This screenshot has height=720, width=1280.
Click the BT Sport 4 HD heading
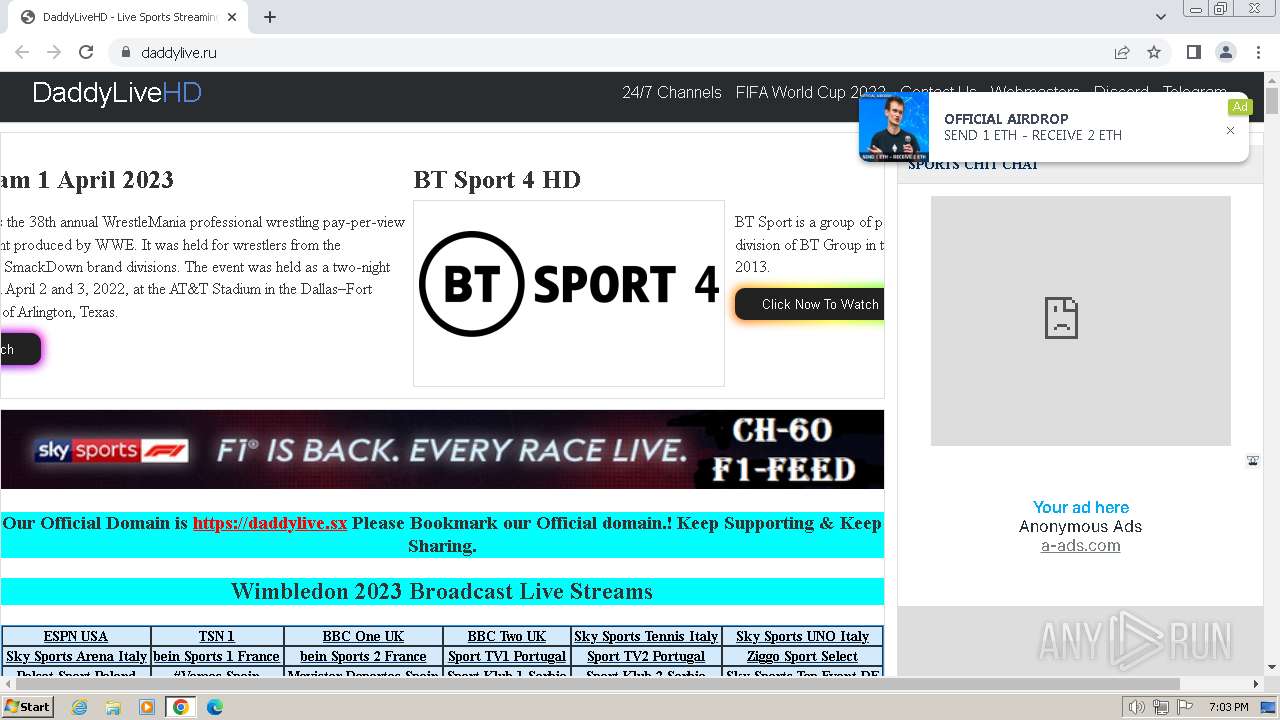pos(497,180)
